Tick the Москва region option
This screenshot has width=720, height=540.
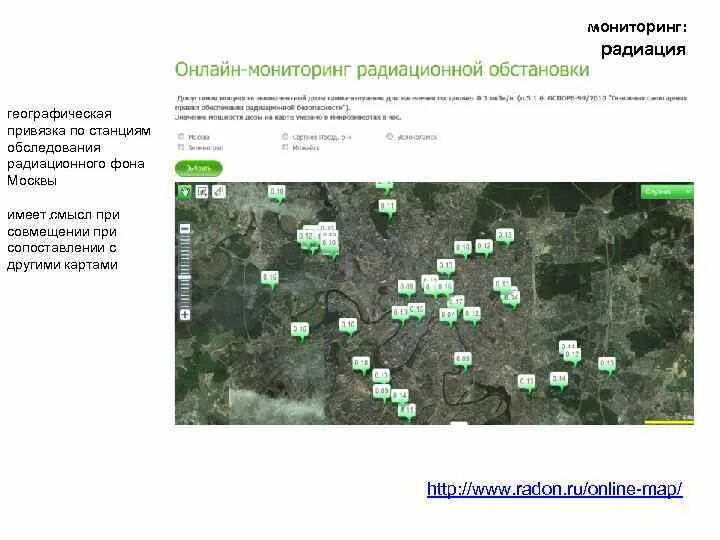click(181, 137)
